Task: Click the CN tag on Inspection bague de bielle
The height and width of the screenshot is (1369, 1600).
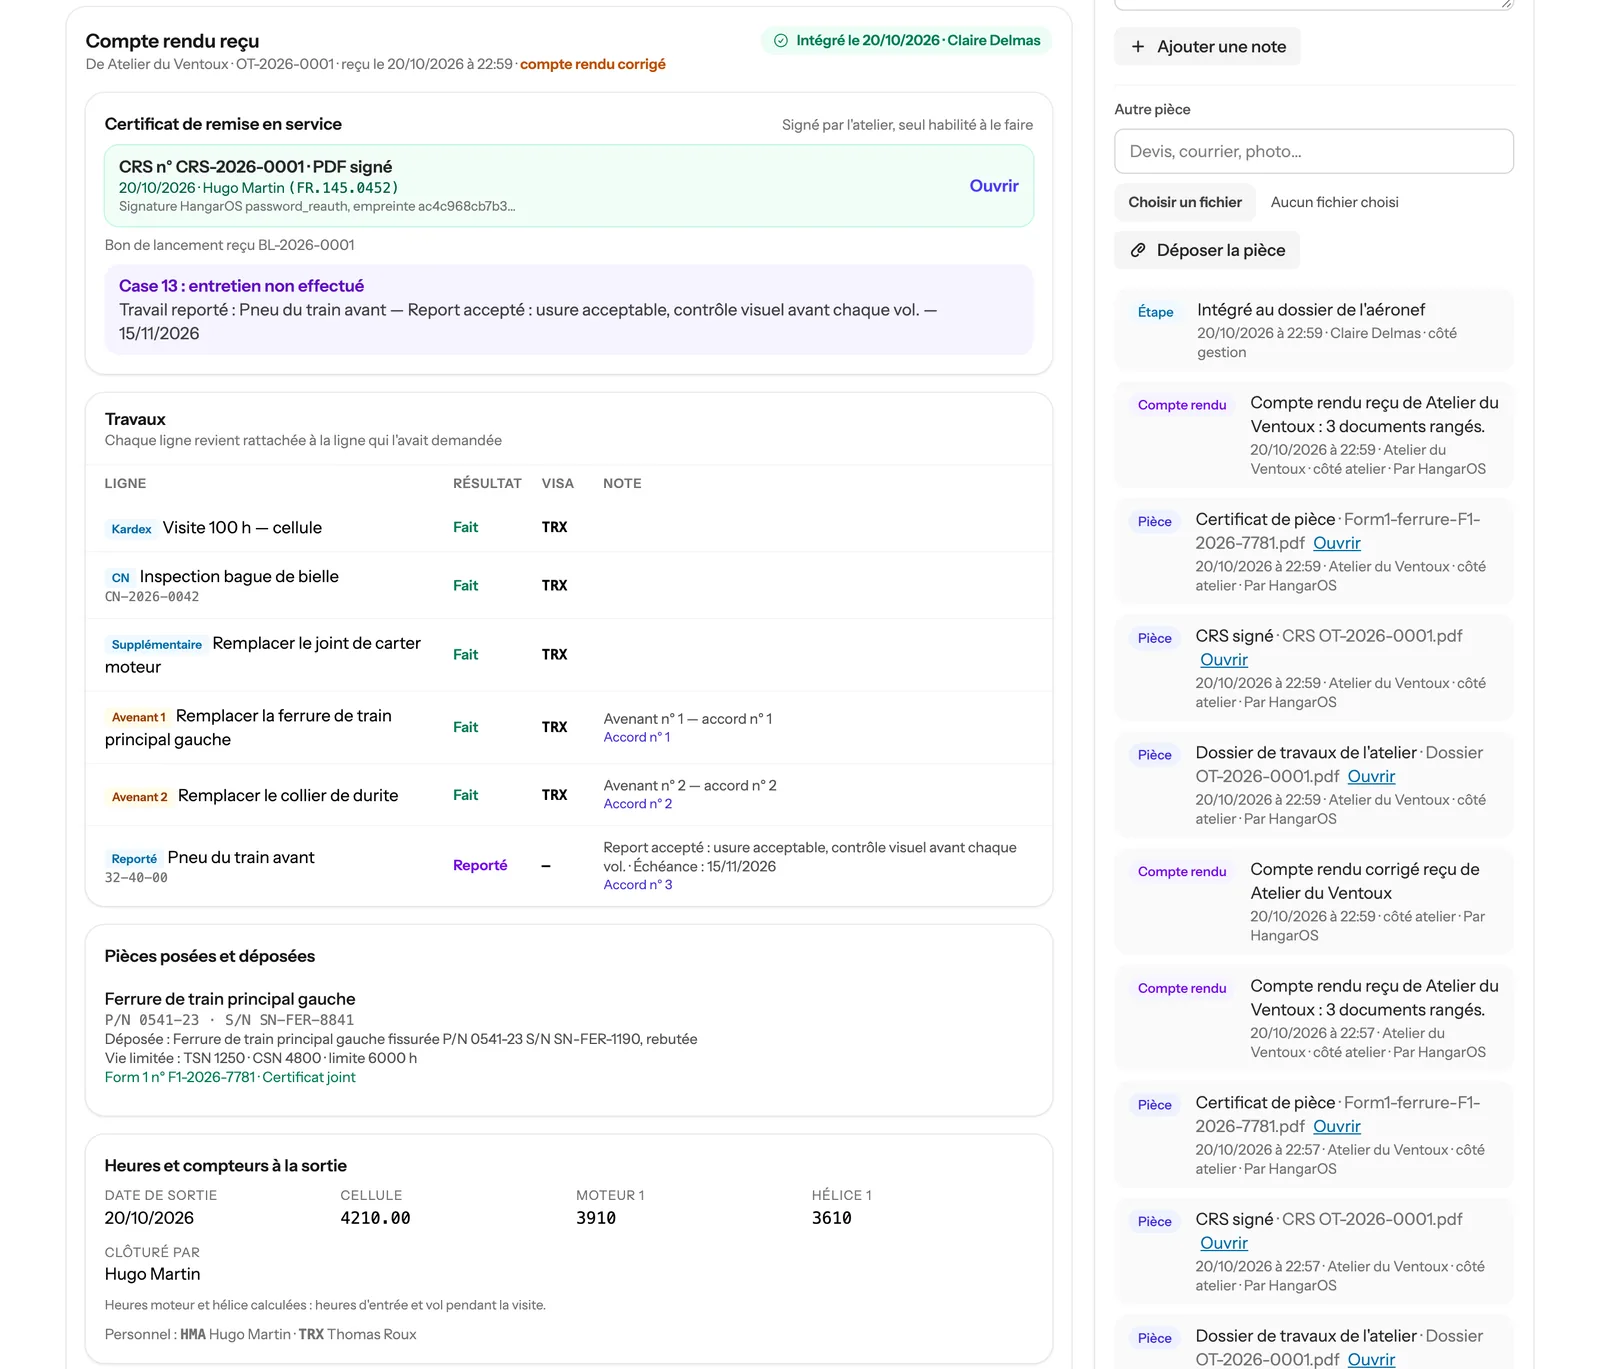Action: pyautogui.click(x=120, y=578)
